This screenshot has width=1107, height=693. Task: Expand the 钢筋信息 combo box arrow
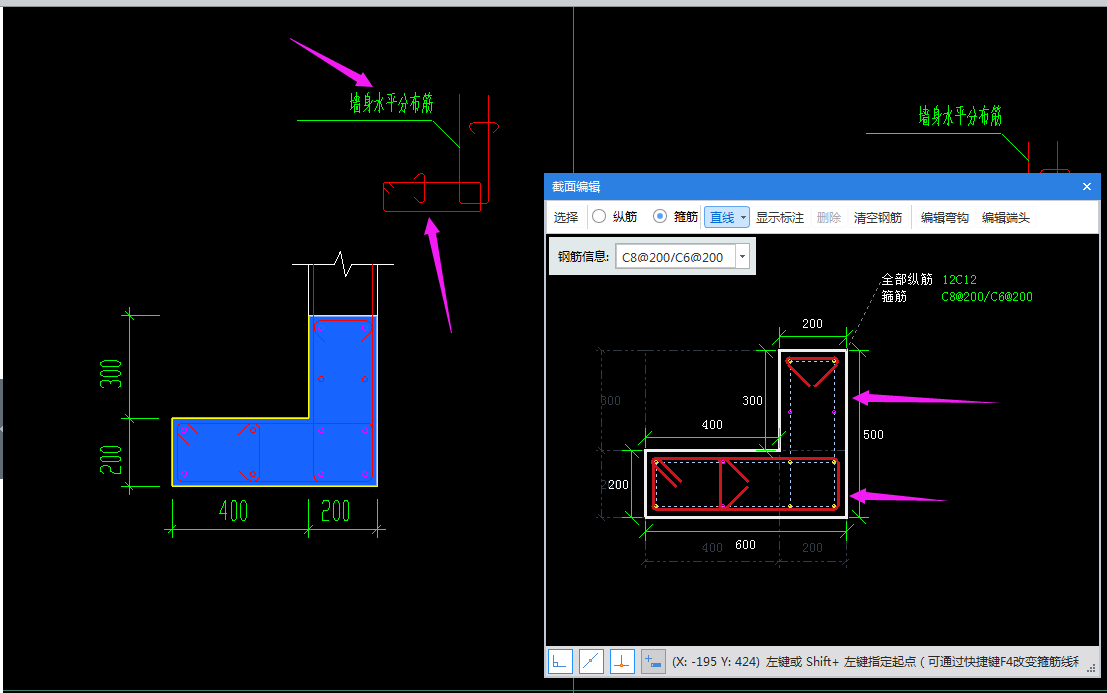742,257
